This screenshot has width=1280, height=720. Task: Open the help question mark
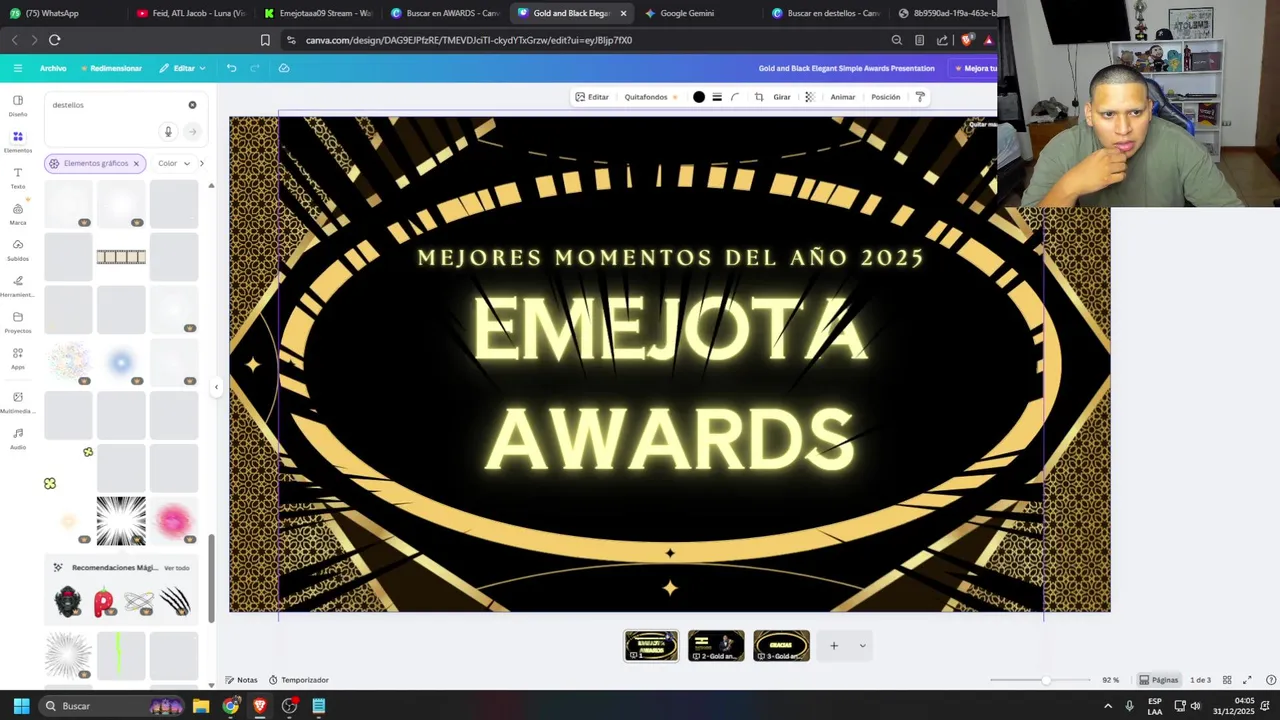pyautogui.click(x=1271, y=680)
